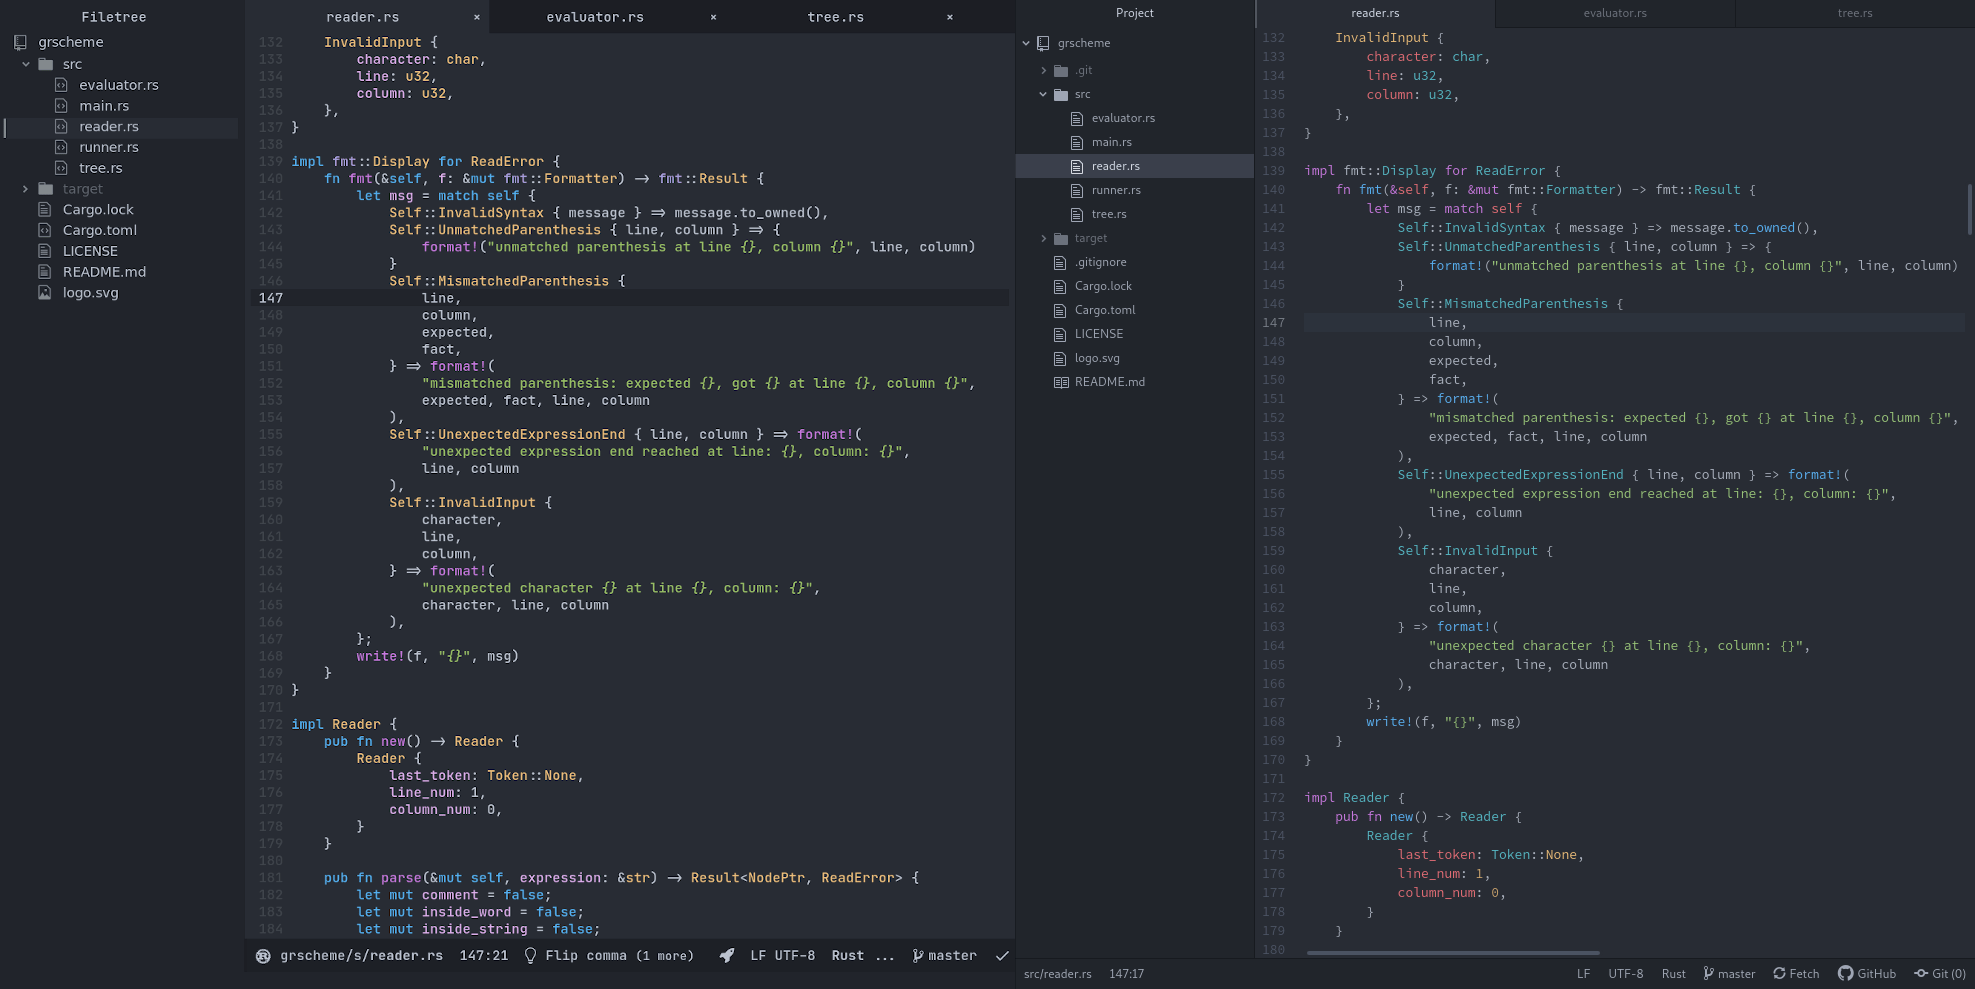Image resolution: width=1975 pixels, height=989 pixels.
Task: Click the README.md book icon in the Project panel
Action: coord(1061,382)
